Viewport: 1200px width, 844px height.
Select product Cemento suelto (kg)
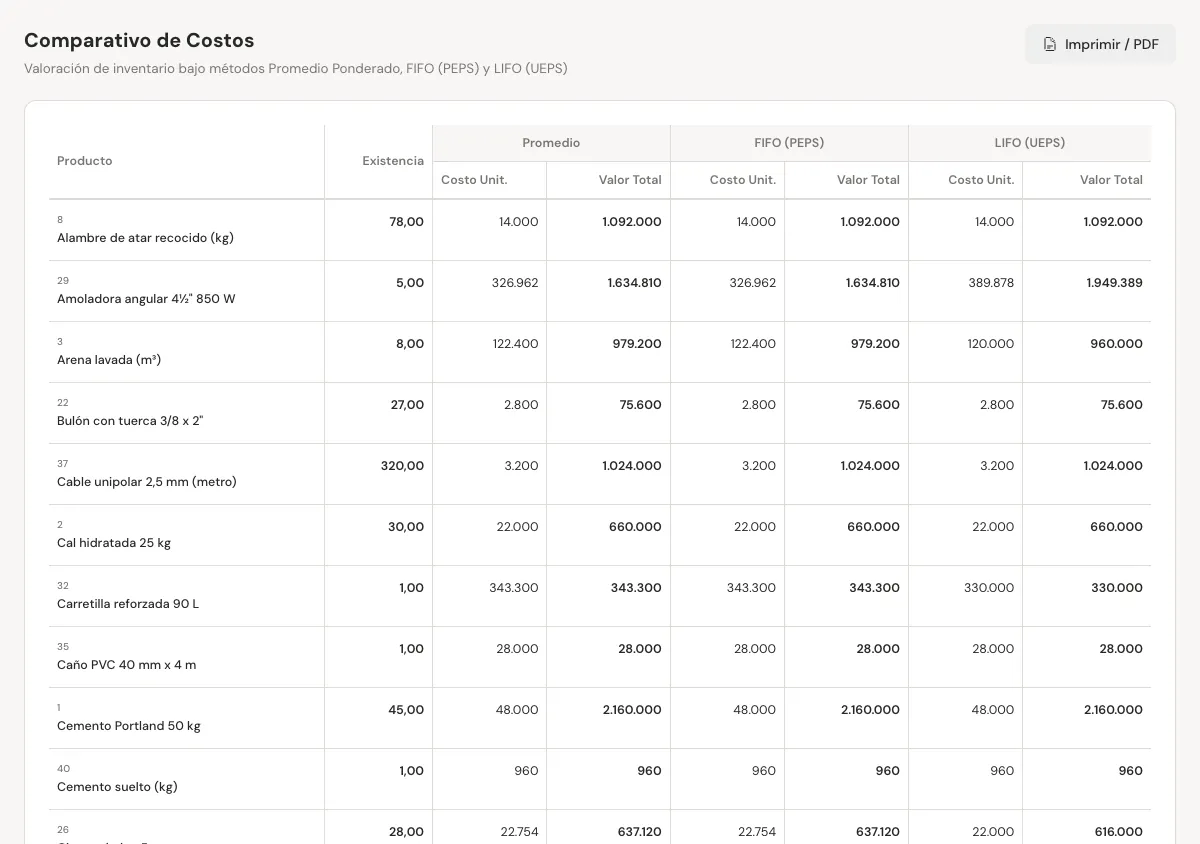117,787
